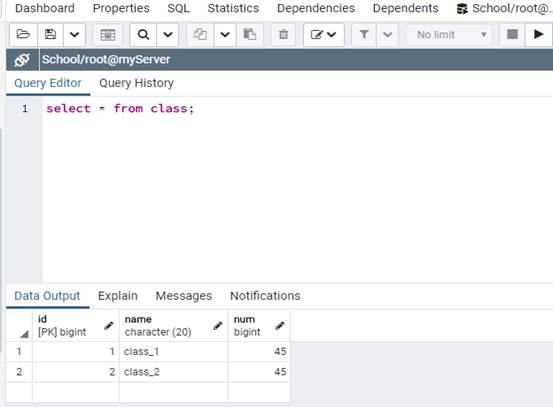Click the Save File icon
The width and height of the screenshot is (553, 407).
[50, 35]
